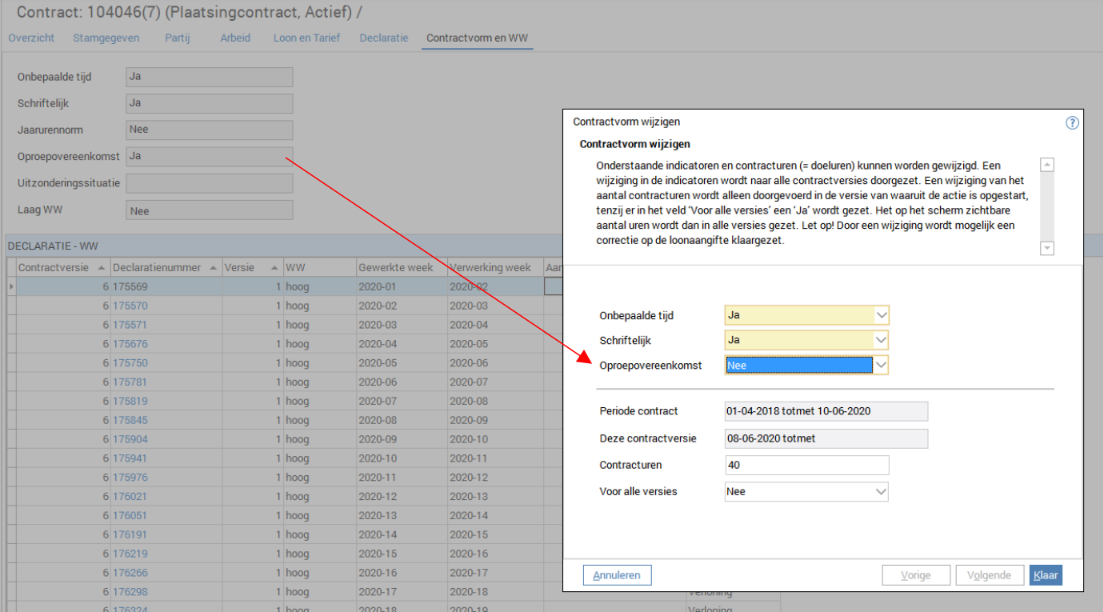Click the Klaar button
1103x612 pixels.
[1045, 575]
